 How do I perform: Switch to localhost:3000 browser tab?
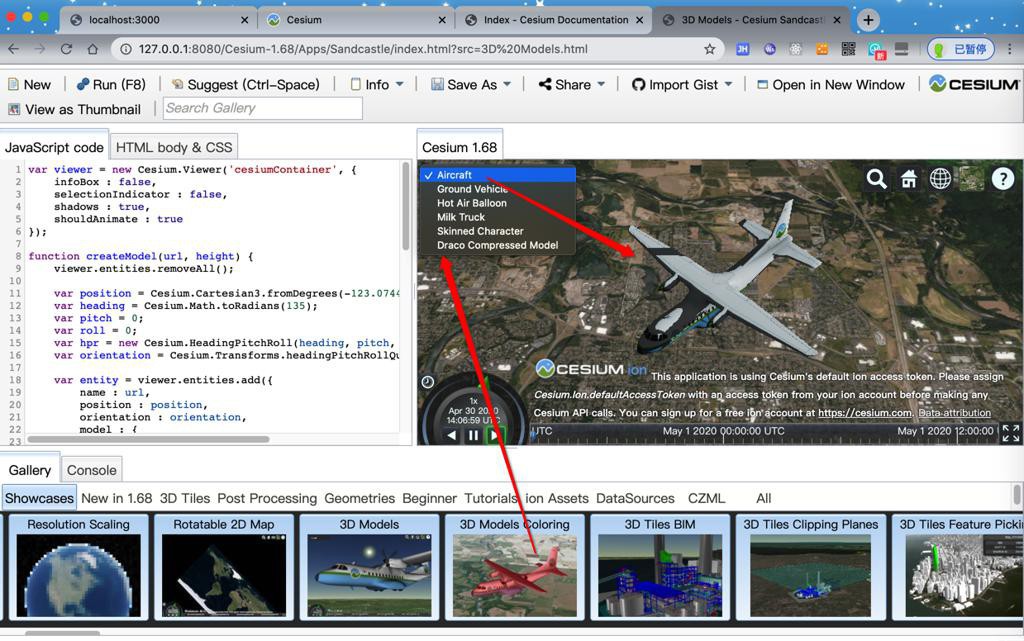click(x=159, y=20)
